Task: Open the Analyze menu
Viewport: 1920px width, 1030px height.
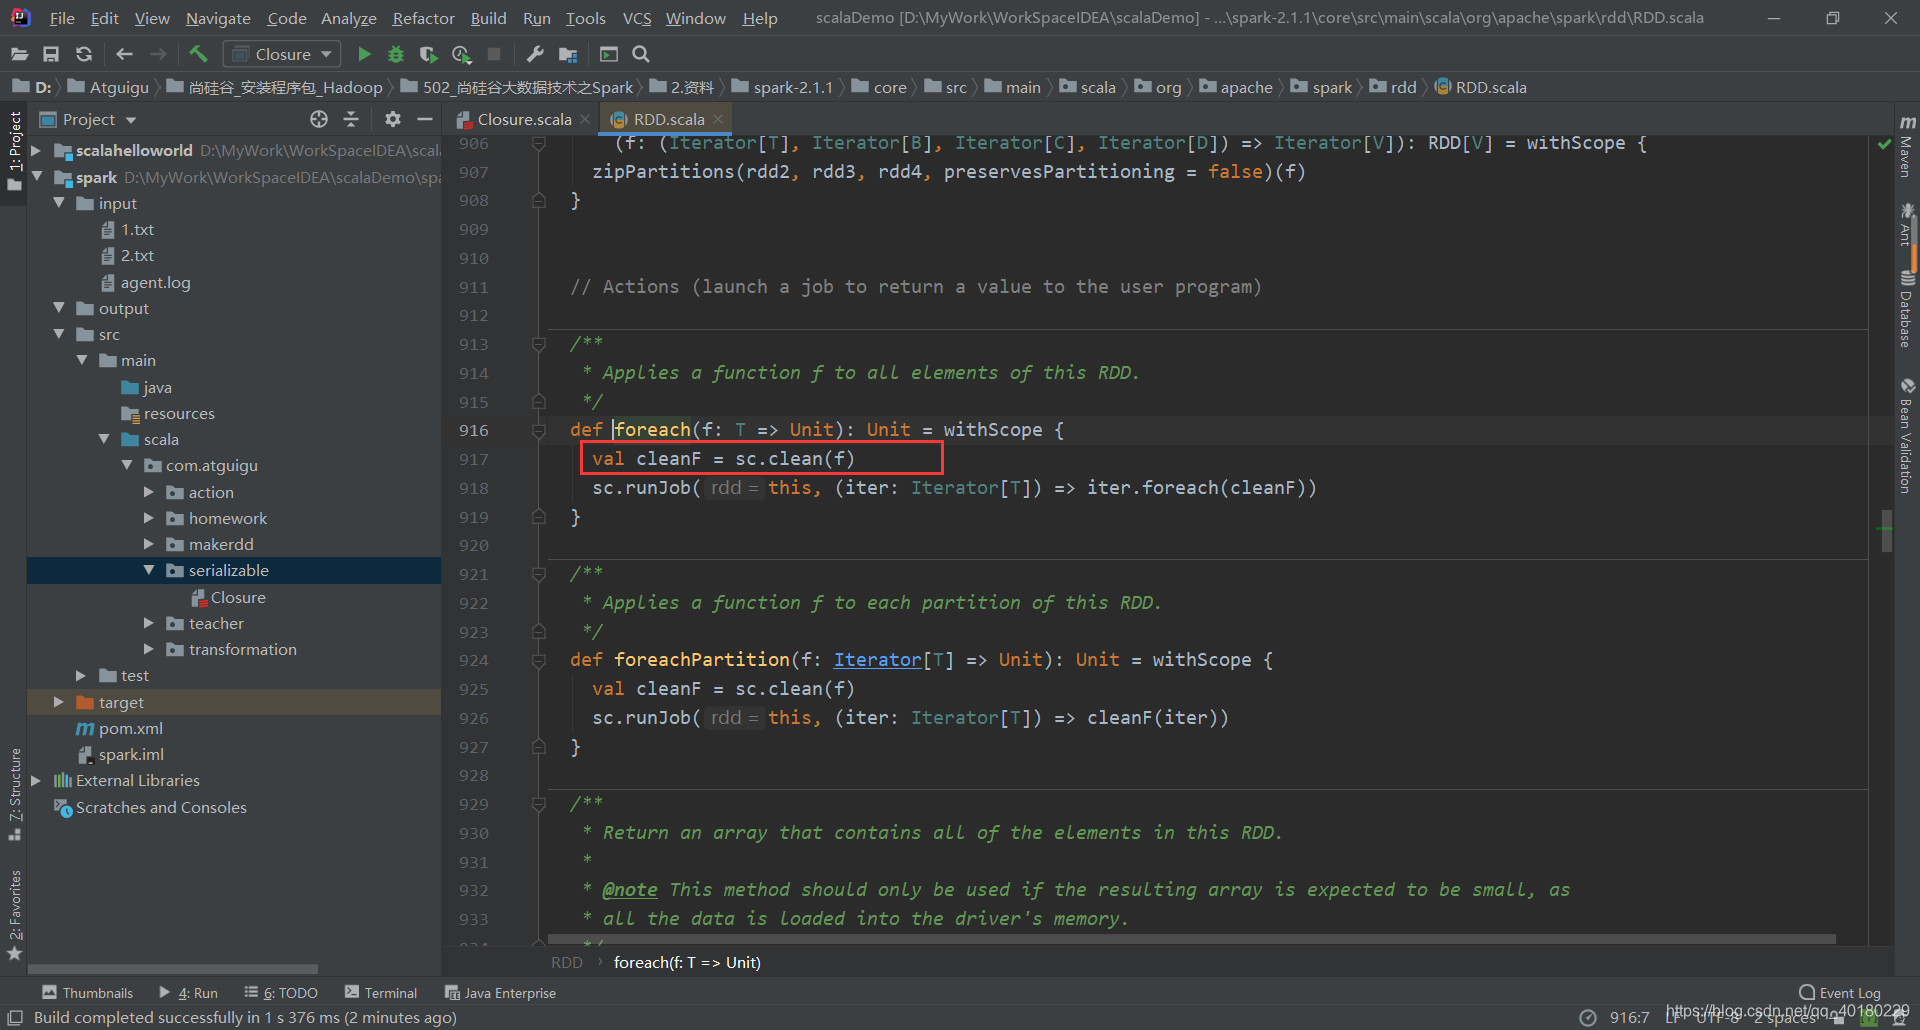Action: click(x=348, y=18)
